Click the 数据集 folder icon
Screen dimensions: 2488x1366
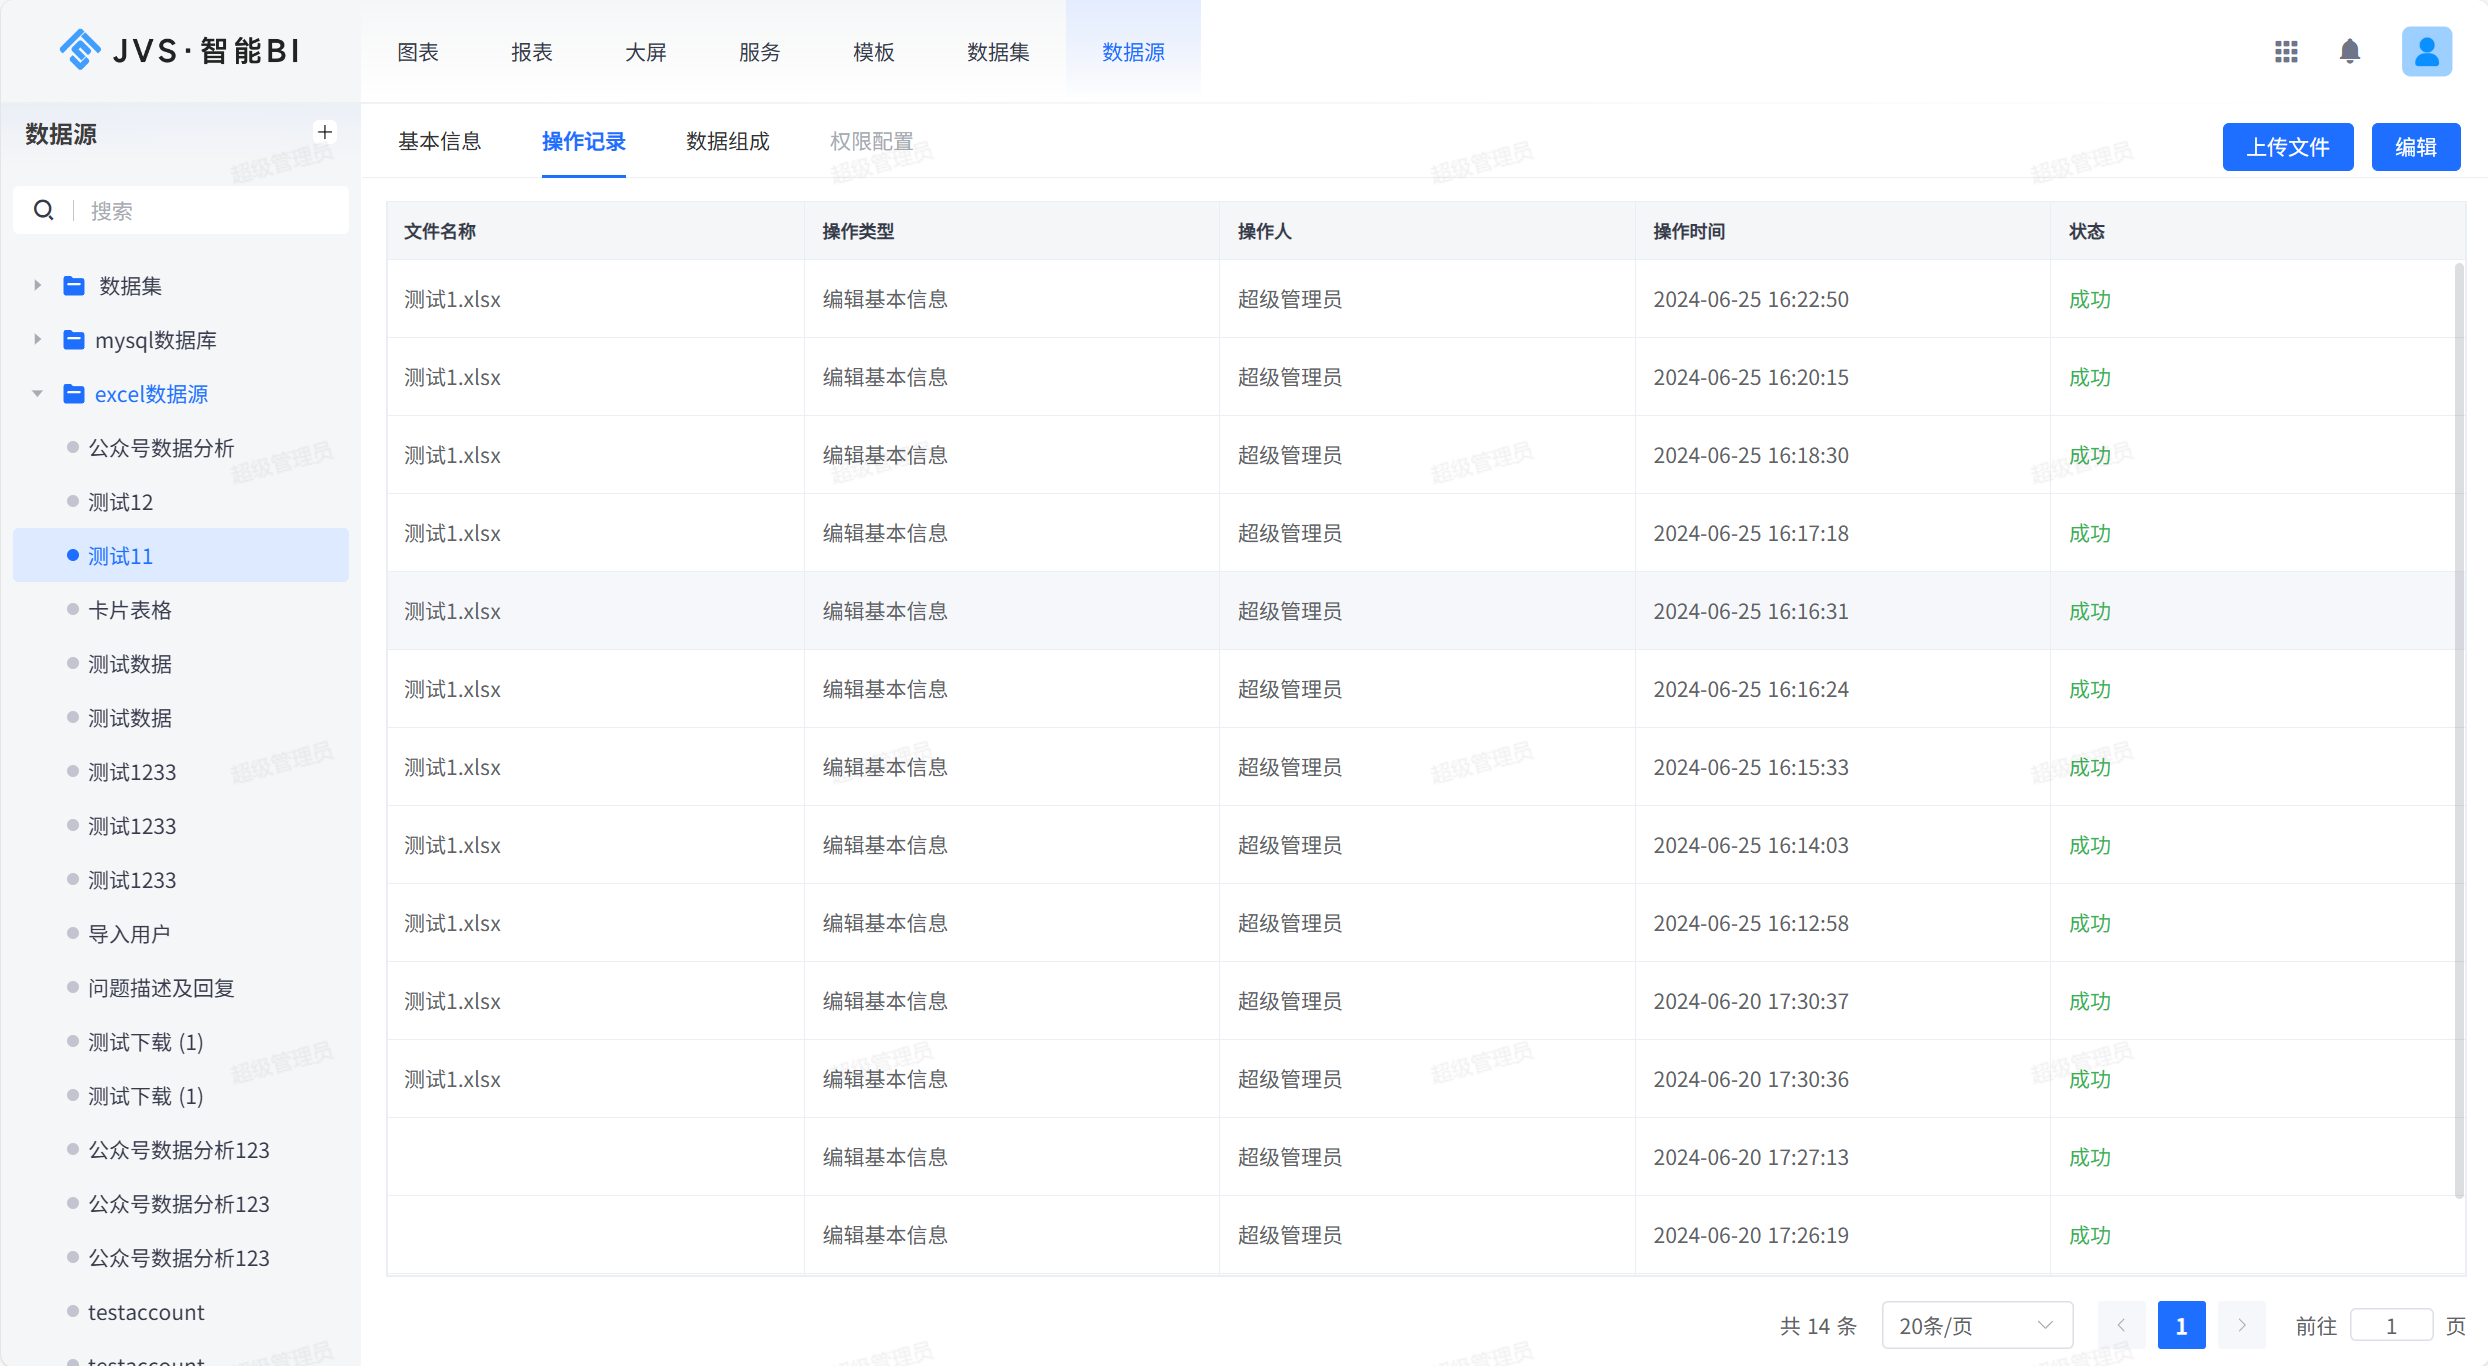click(74, 286)
